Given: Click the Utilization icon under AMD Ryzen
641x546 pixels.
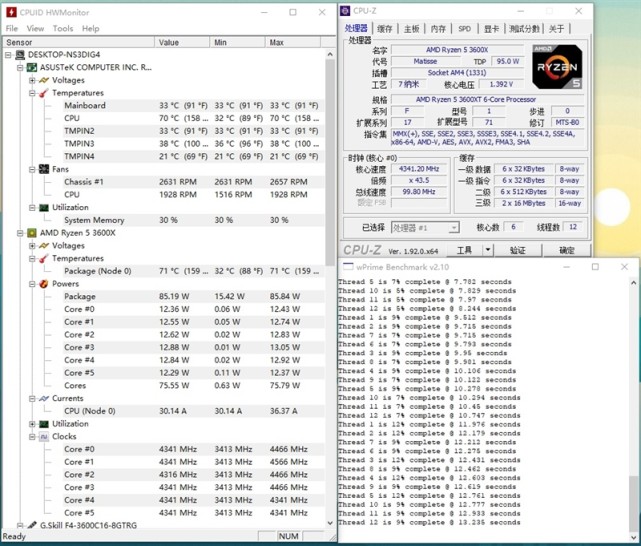Looking at the screenshot, I should click(x=44, y=424).
